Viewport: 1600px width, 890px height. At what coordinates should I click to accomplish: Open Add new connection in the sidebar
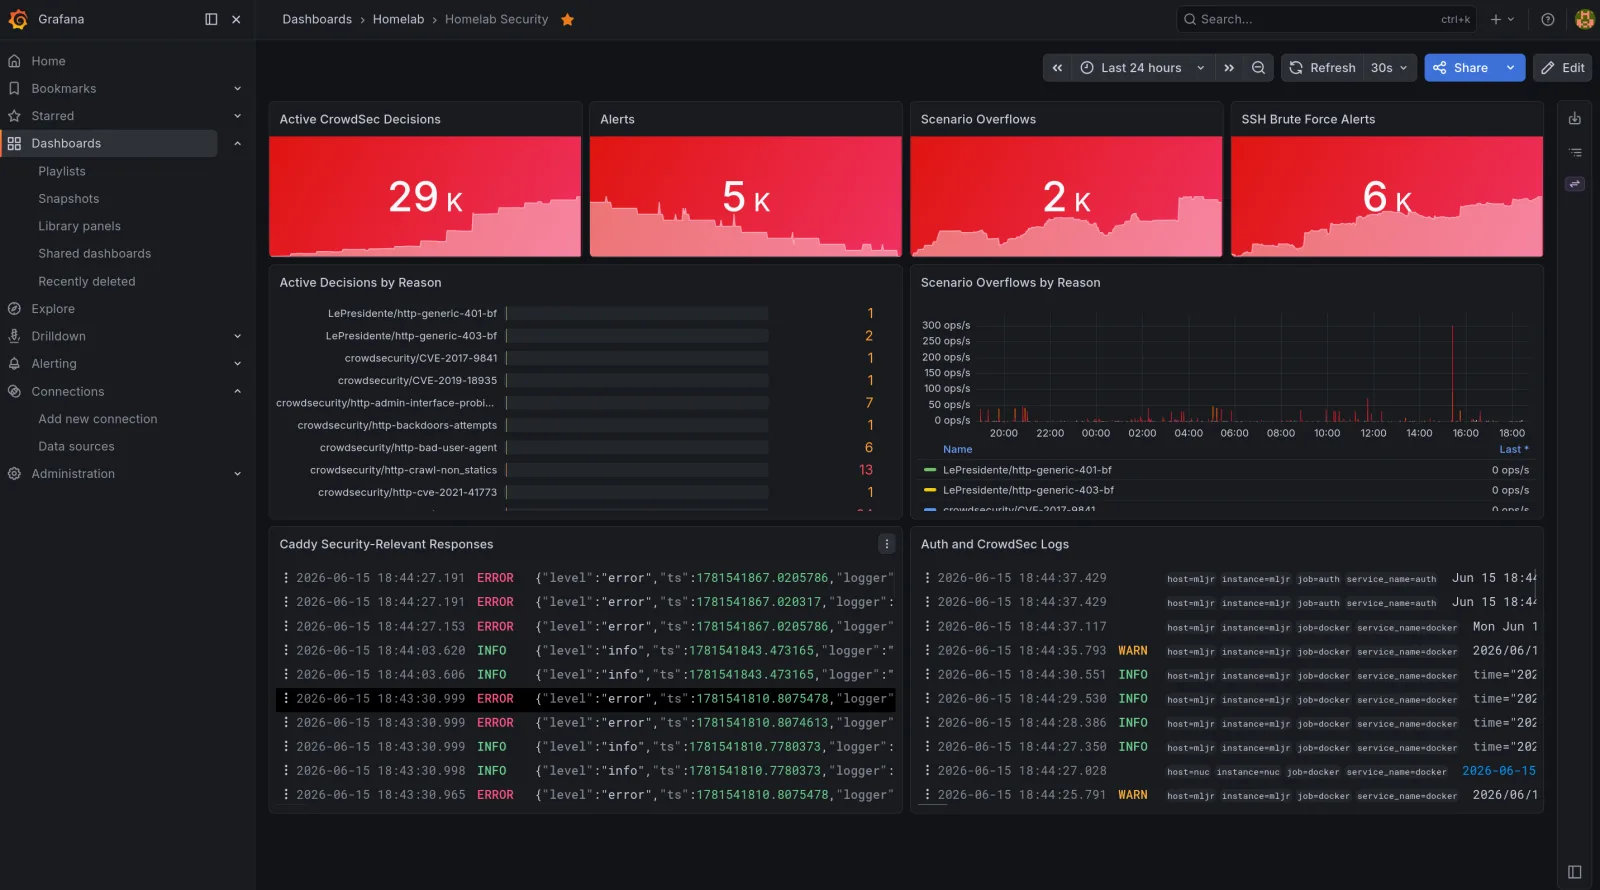98,419
